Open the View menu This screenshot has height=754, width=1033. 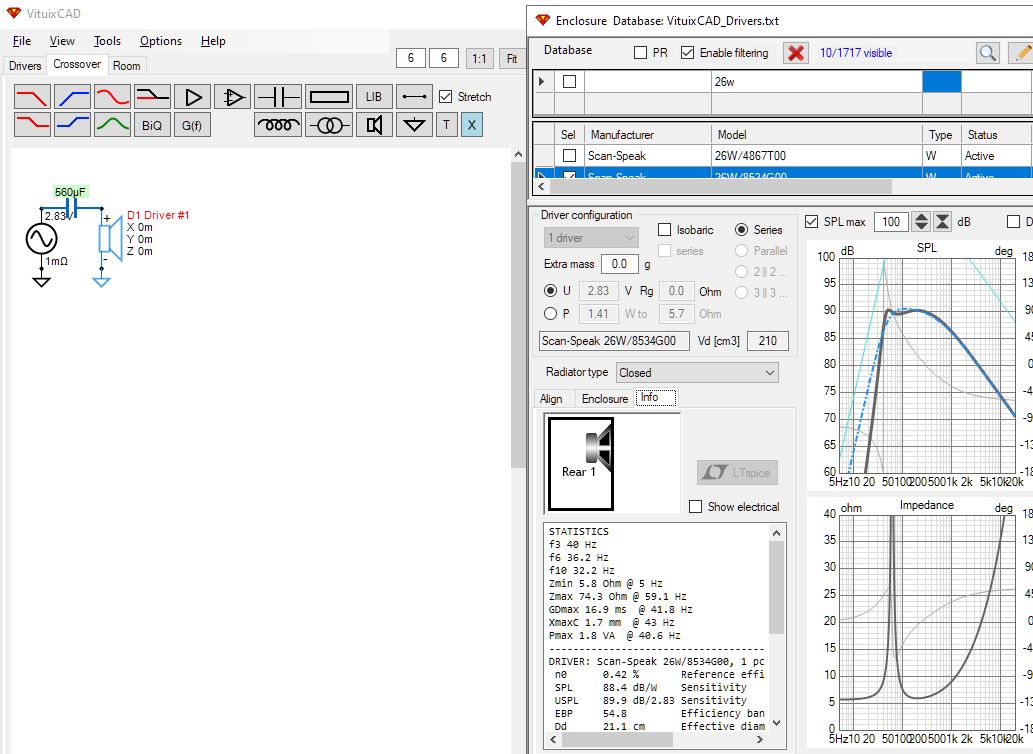[x=62, y=41]
